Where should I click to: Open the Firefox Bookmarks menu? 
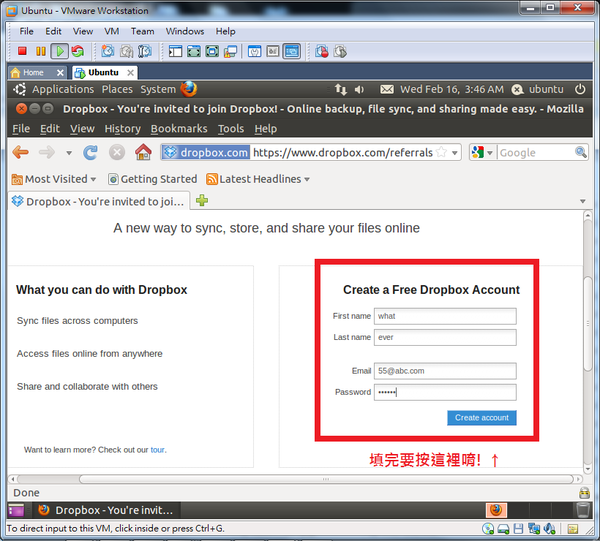coord(179,129)
